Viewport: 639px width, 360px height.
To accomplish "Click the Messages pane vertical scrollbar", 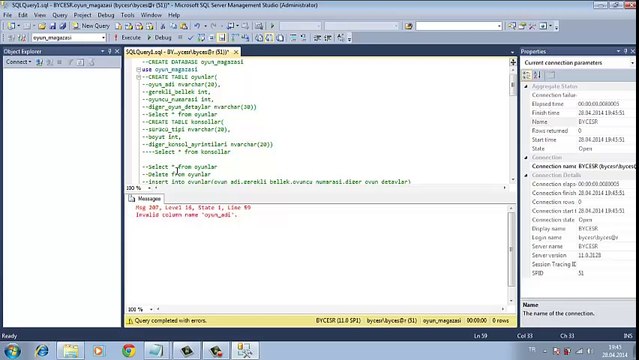I will tap(511, 254).
